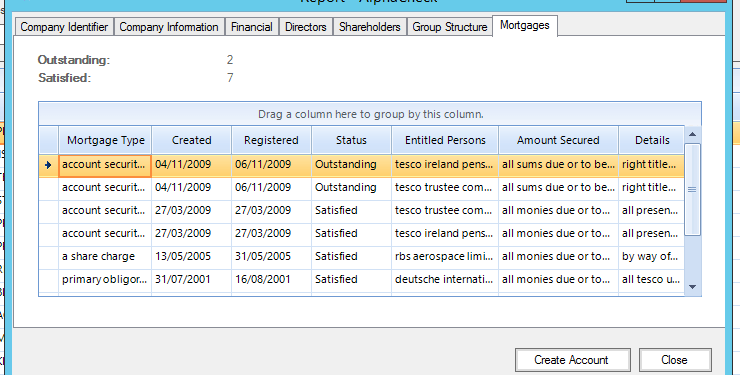Sort by the Entitled Persons column header
740x375 pixels.
point(445,140)
